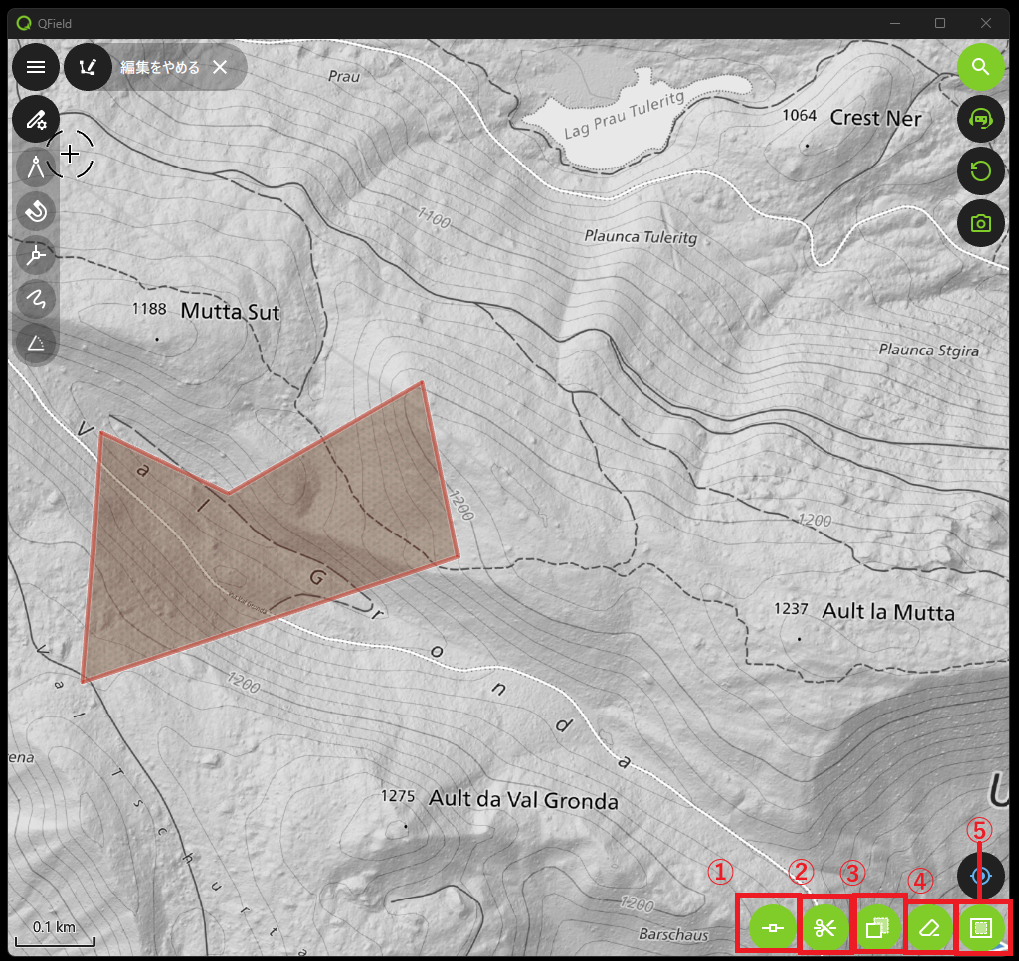The height and width of the screenshot is (961, 1019).
Task: Click the green circular-arrow undo button
Action: click(981, 171)
